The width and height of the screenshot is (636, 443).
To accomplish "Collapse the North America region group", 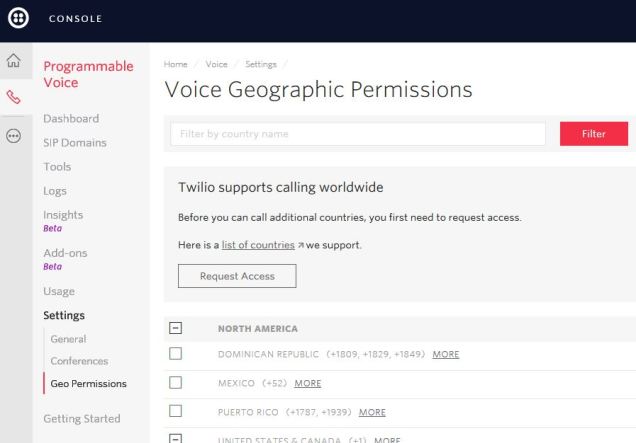I will 176,328.
